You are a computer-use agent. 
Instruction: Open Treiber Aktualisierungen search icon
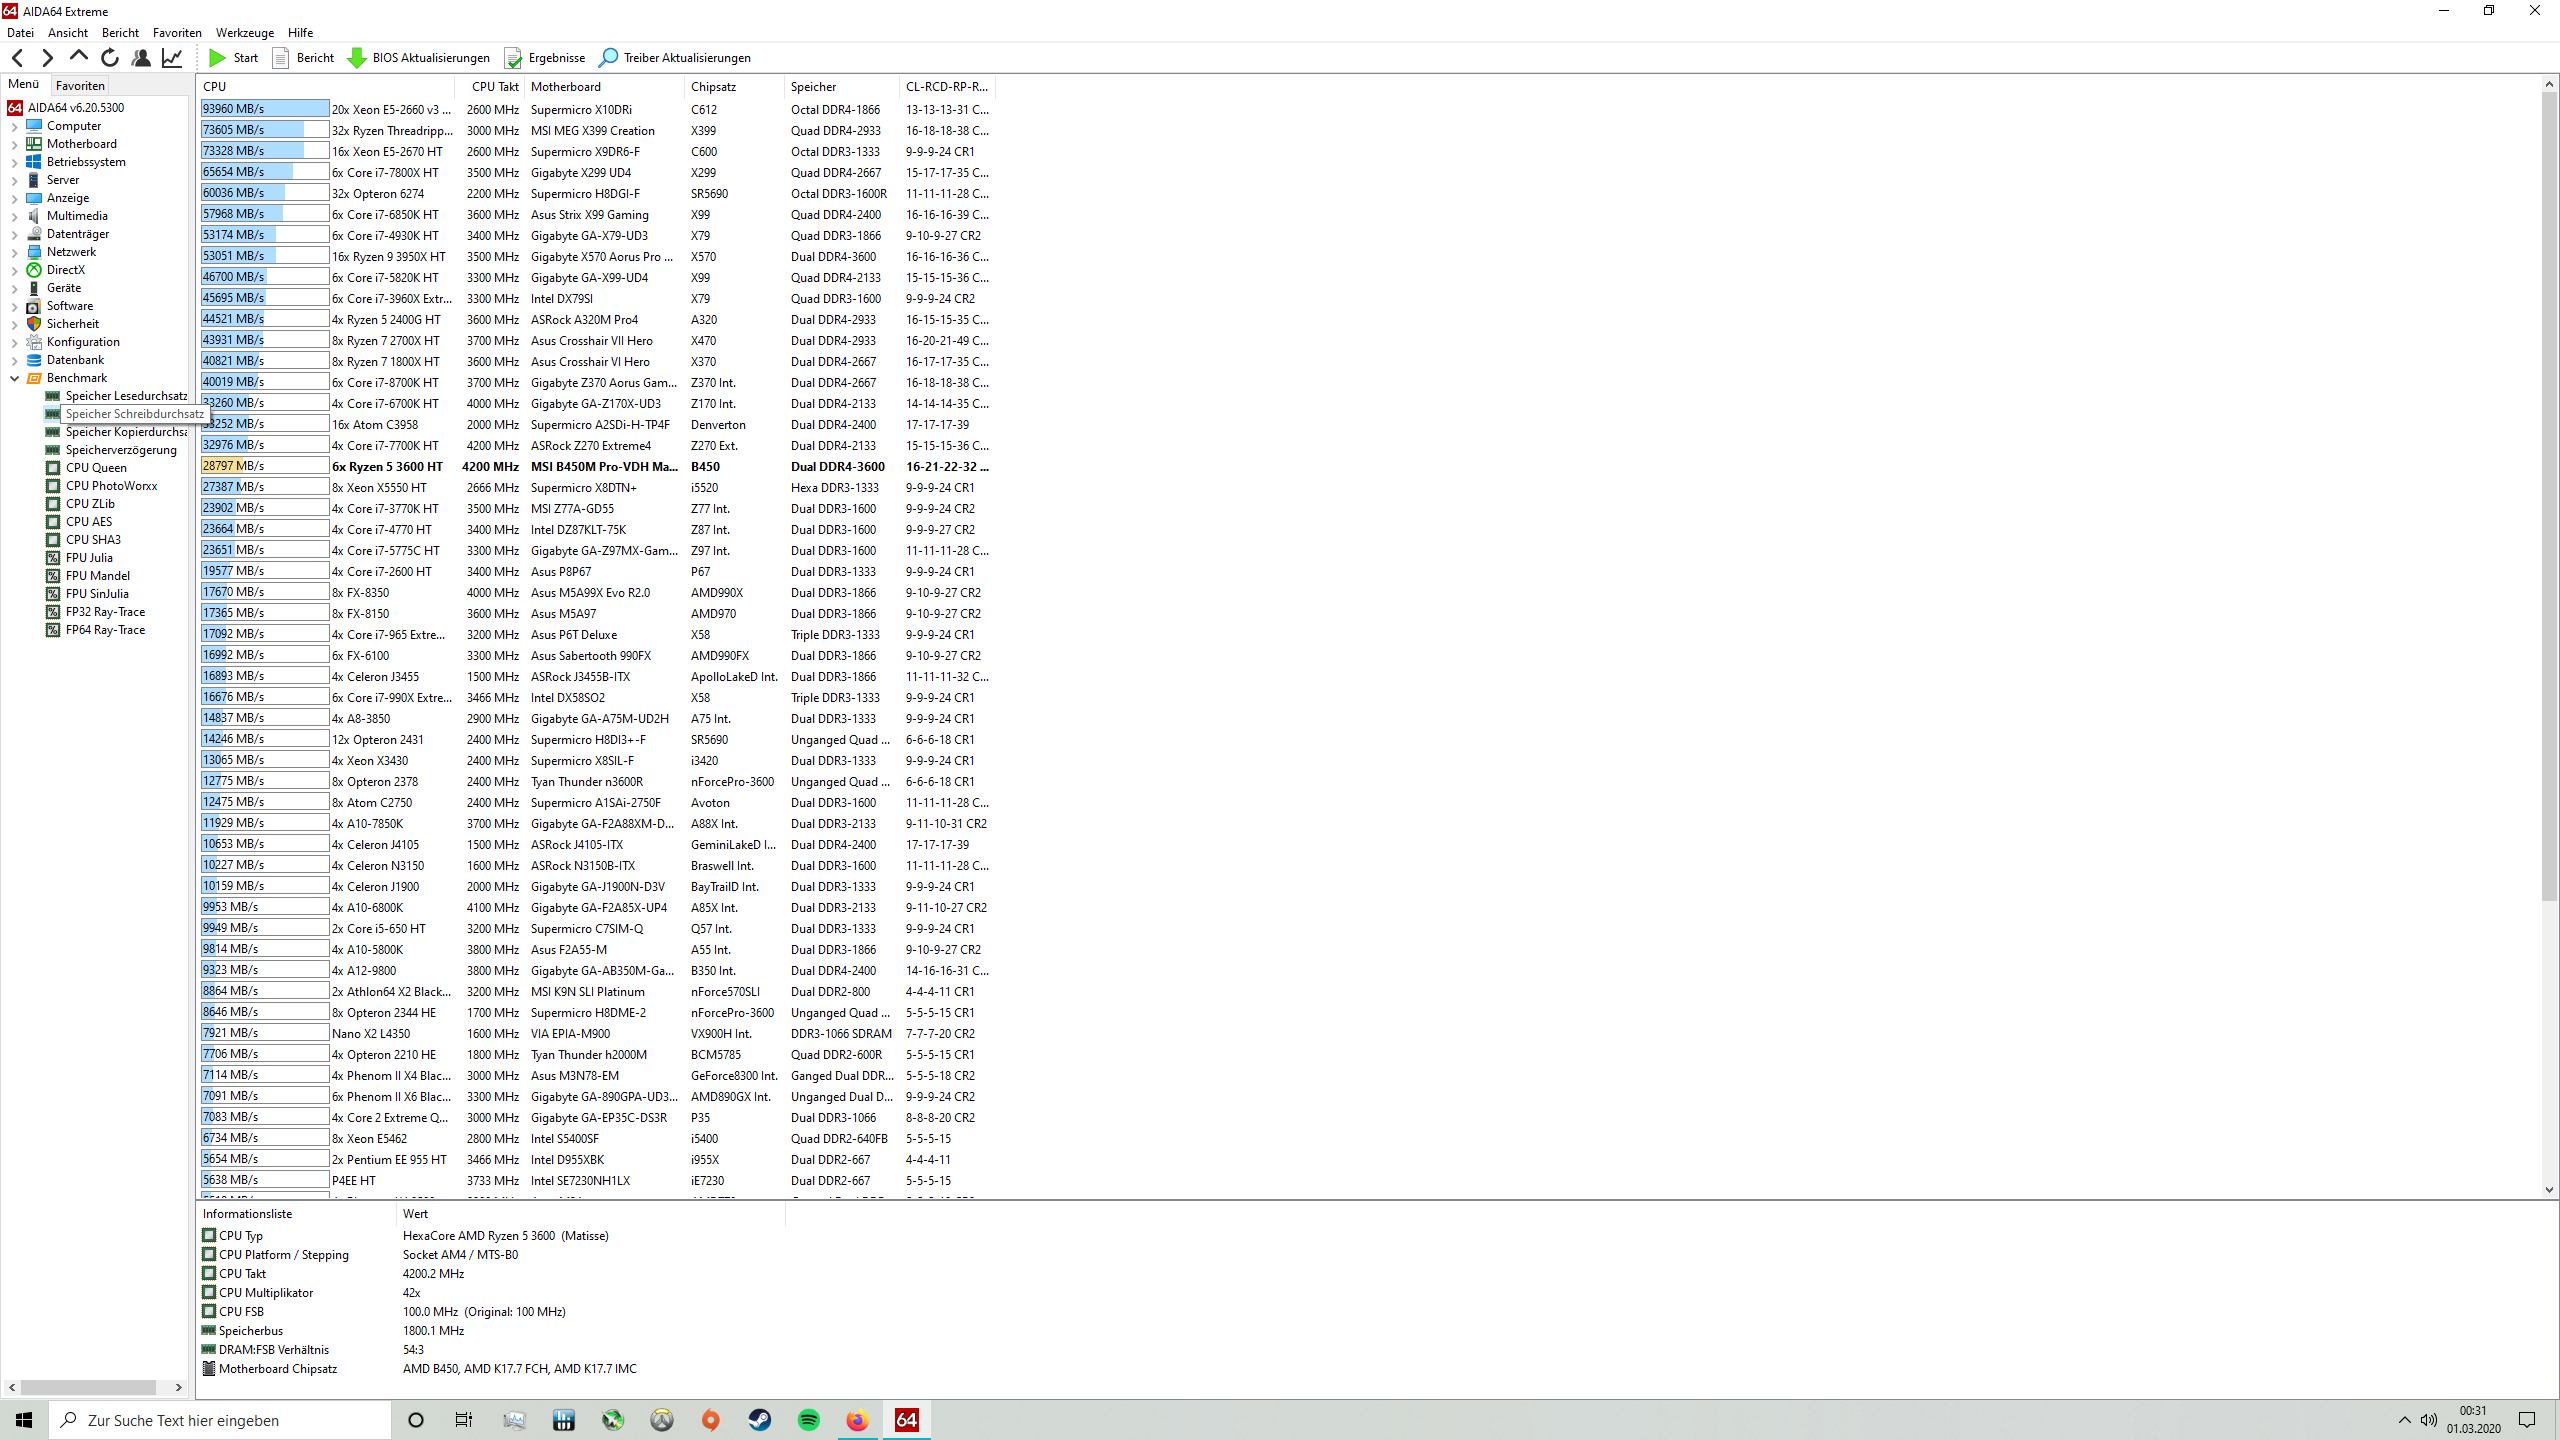[x=608, y=58]
